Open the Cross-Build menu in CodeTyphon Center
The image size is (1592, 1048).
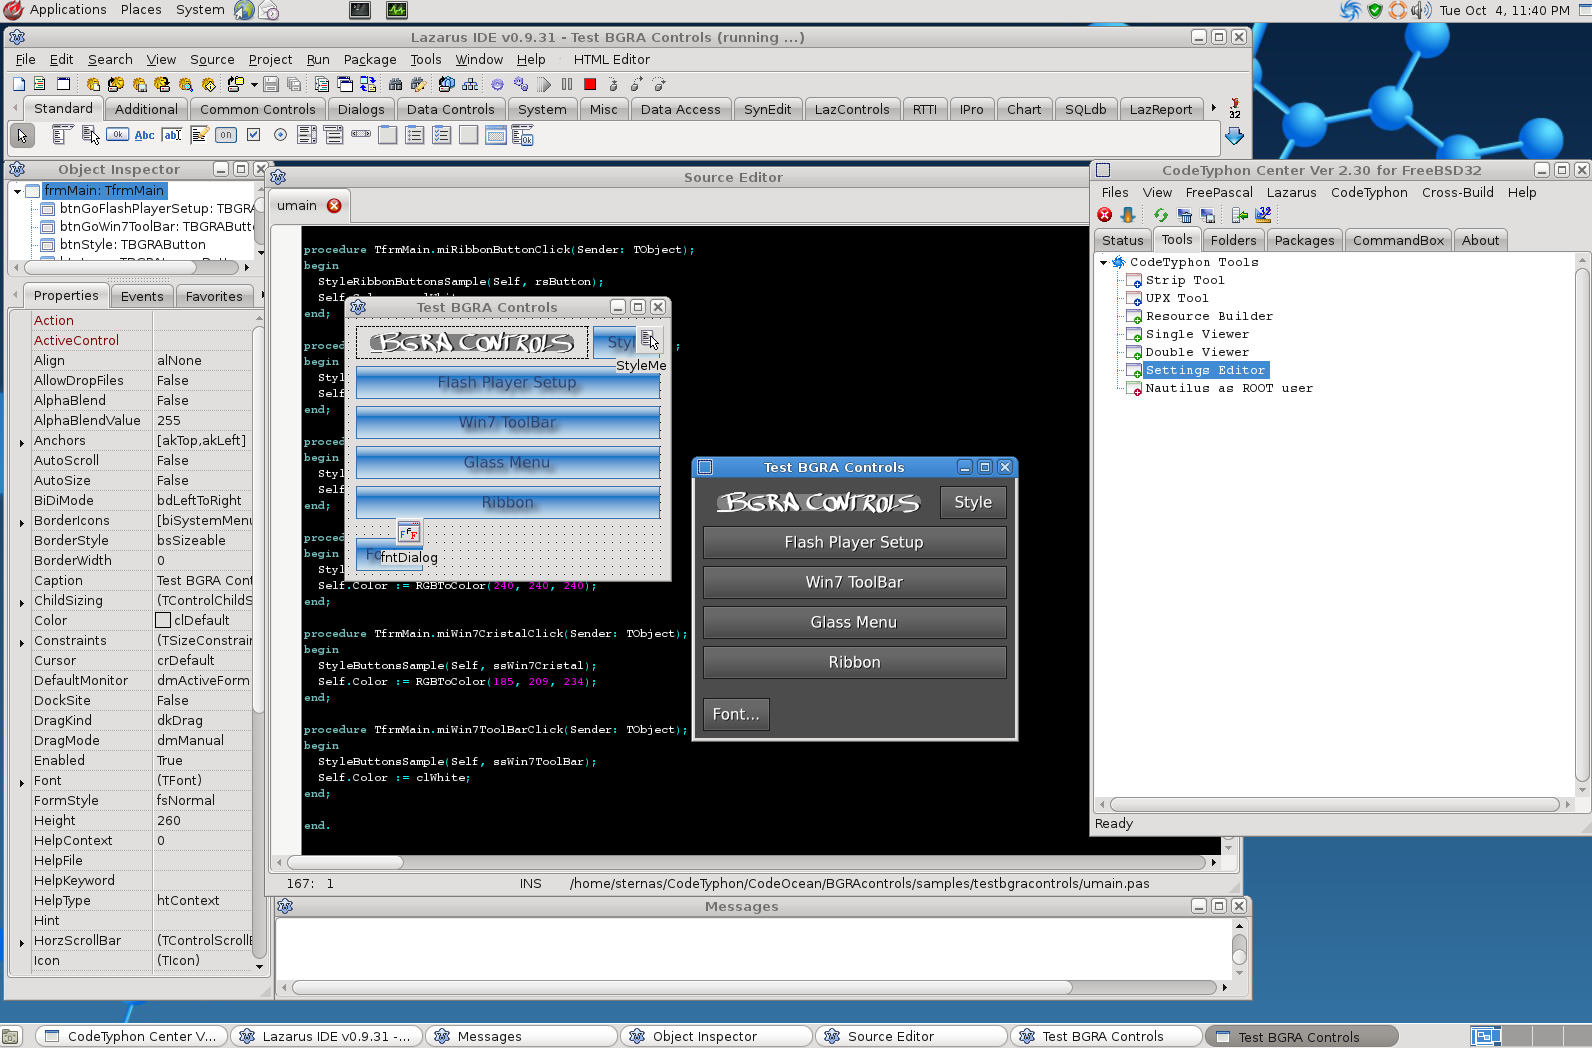(x=1457, y=193)
